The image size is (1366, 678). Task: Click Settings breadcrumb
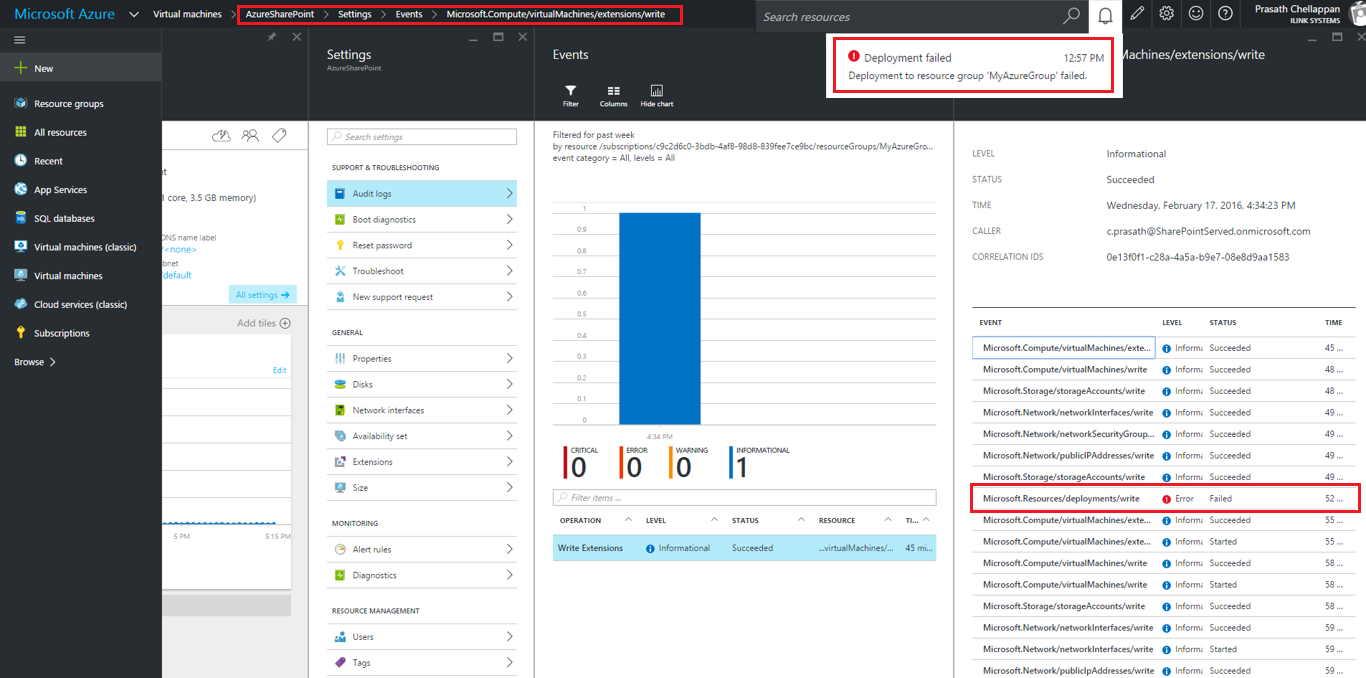[x=355, y=15]
